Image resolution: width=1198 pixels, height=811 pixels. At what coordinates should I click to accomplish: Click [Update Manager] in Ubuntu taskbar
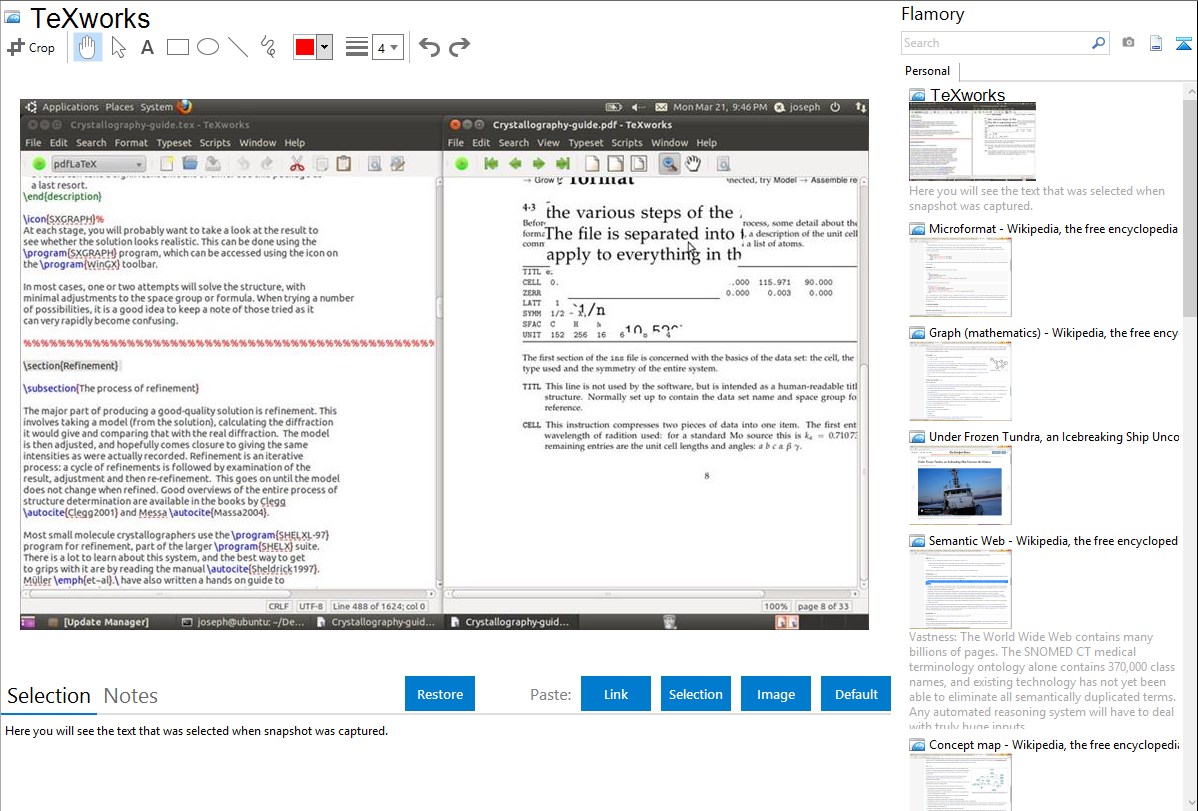pyautogui.click(x=106, y=622)
